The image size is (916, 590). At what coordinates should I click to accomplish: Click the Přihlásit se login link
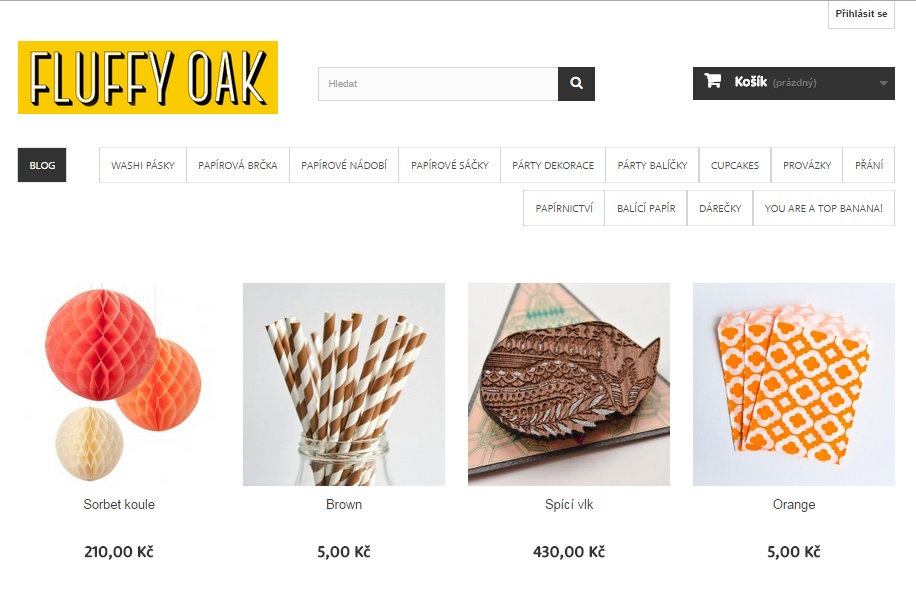pos(861,13)
